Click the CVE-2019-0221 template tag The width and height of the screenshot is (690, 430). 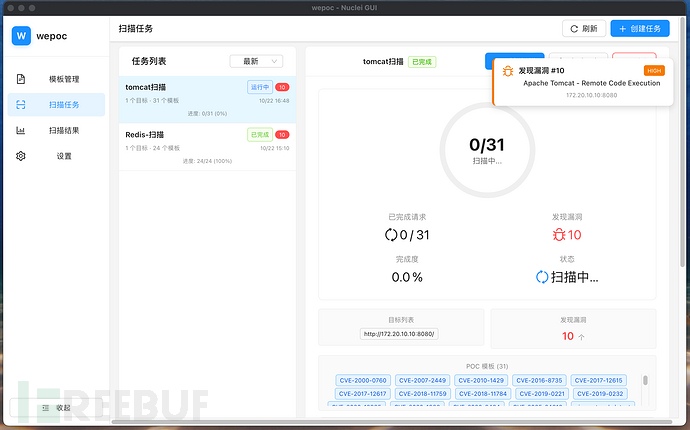542,393
